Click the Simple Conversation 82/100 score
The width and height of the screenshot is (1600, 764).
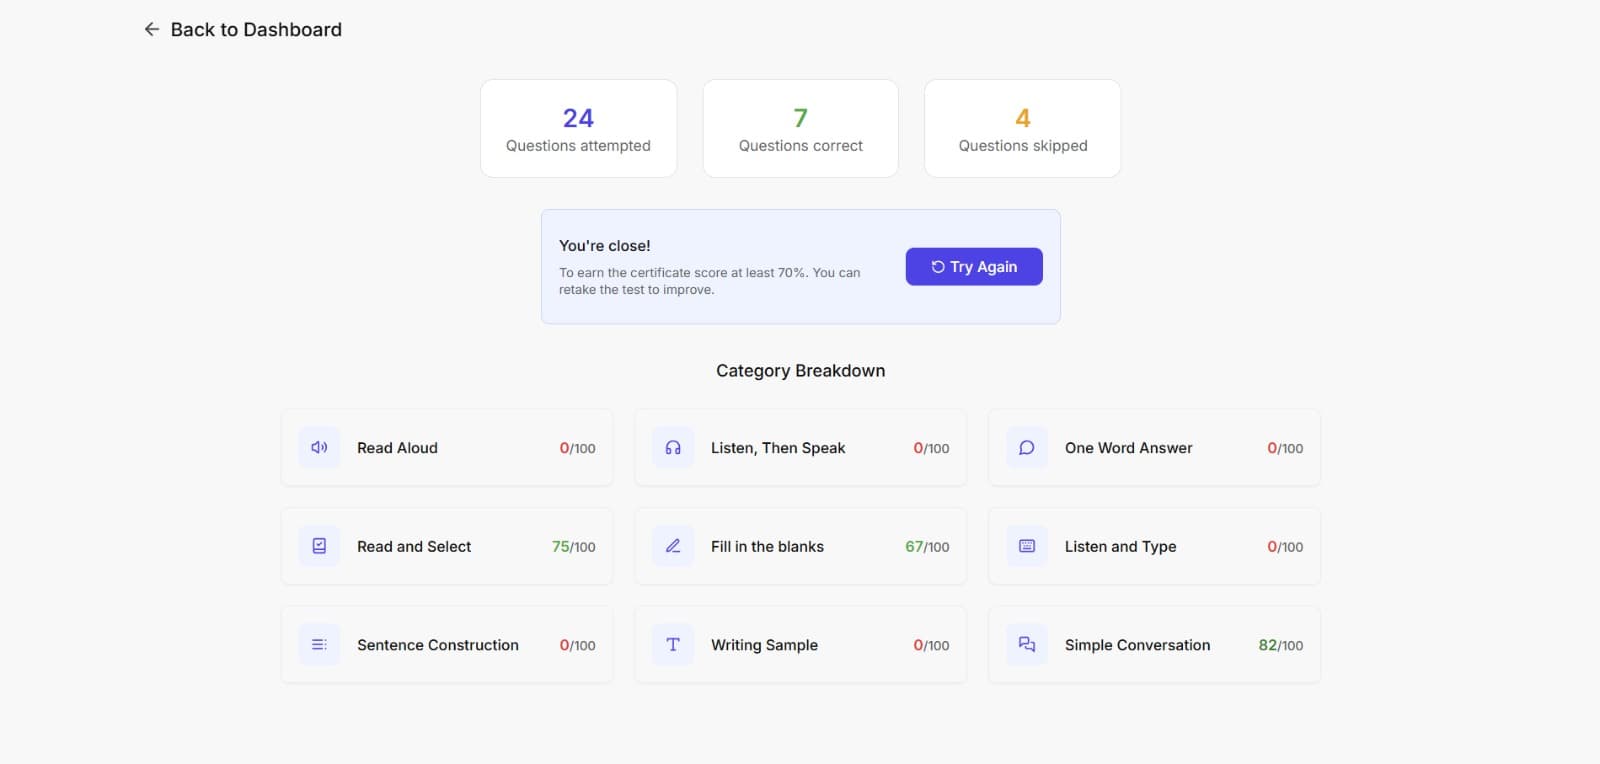(1280, 645)
